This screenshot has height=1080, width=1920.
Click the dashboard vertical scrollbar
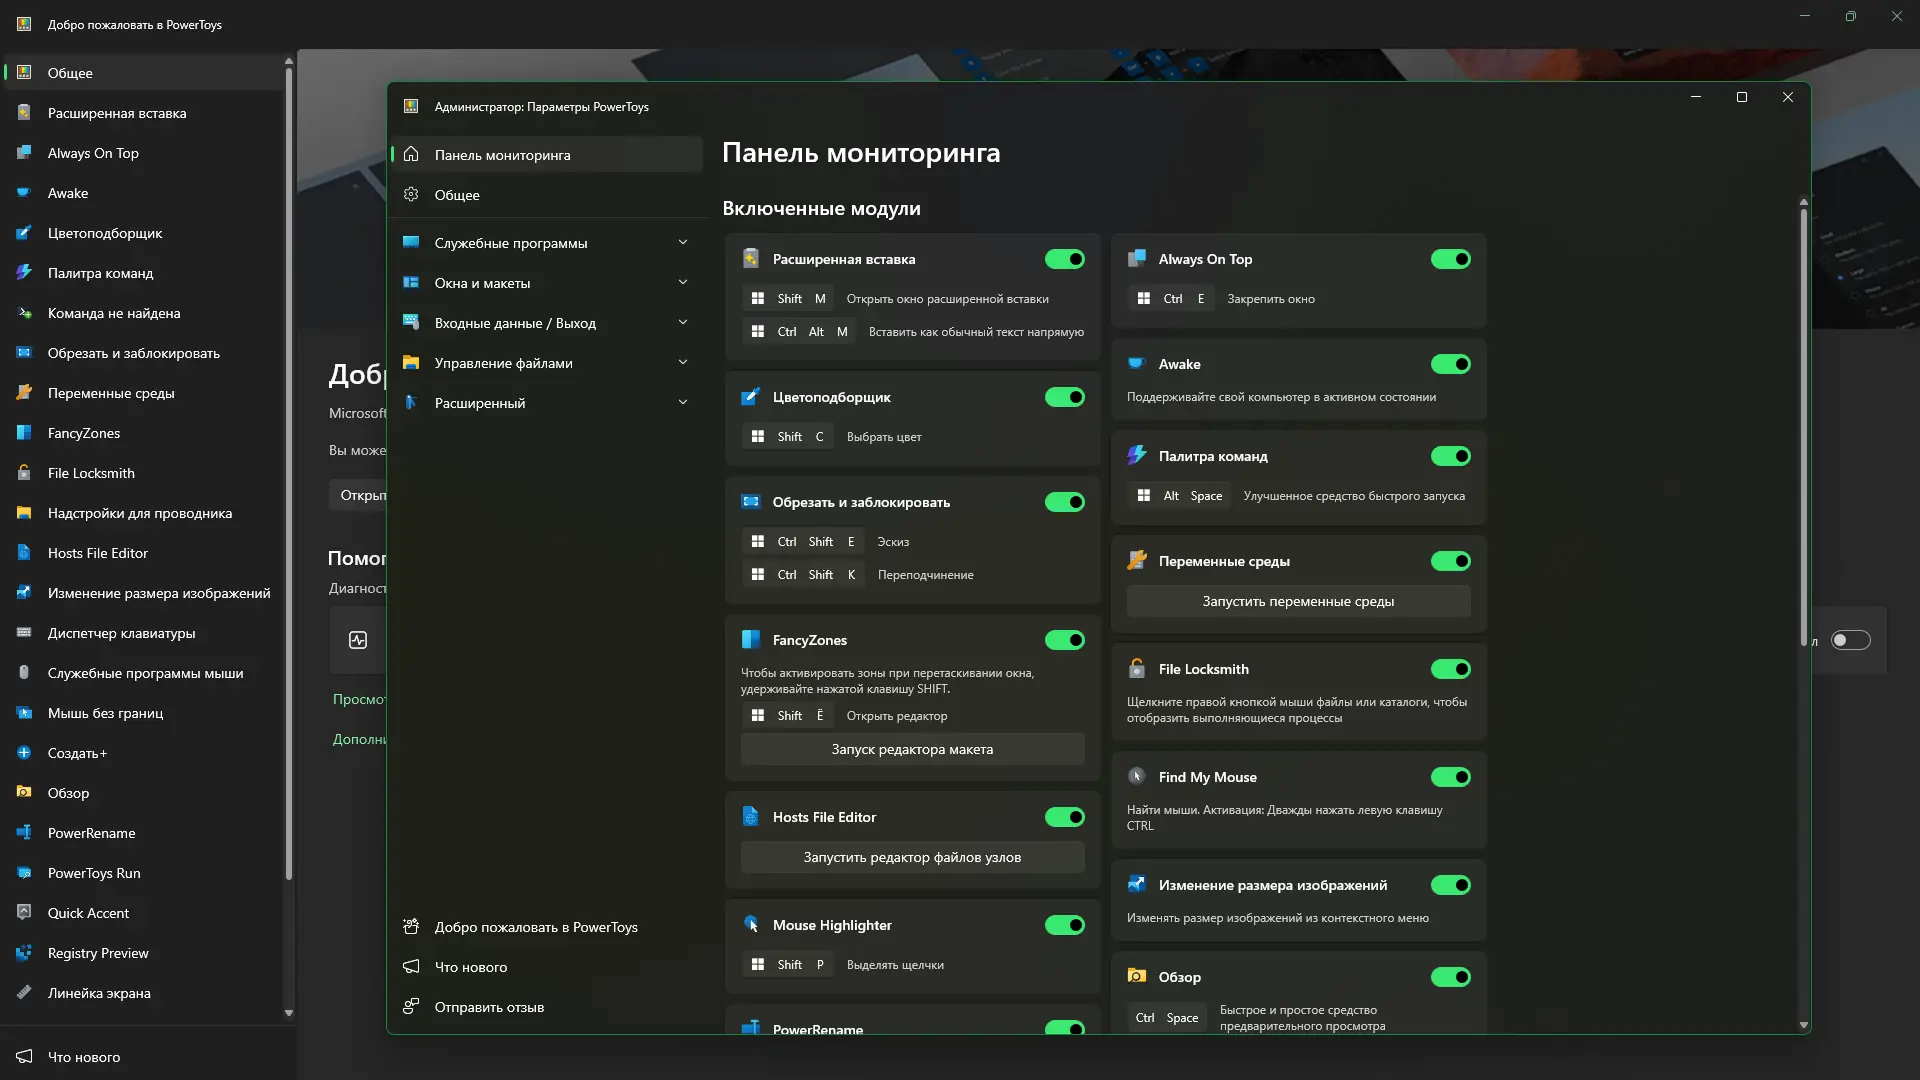1803,420
